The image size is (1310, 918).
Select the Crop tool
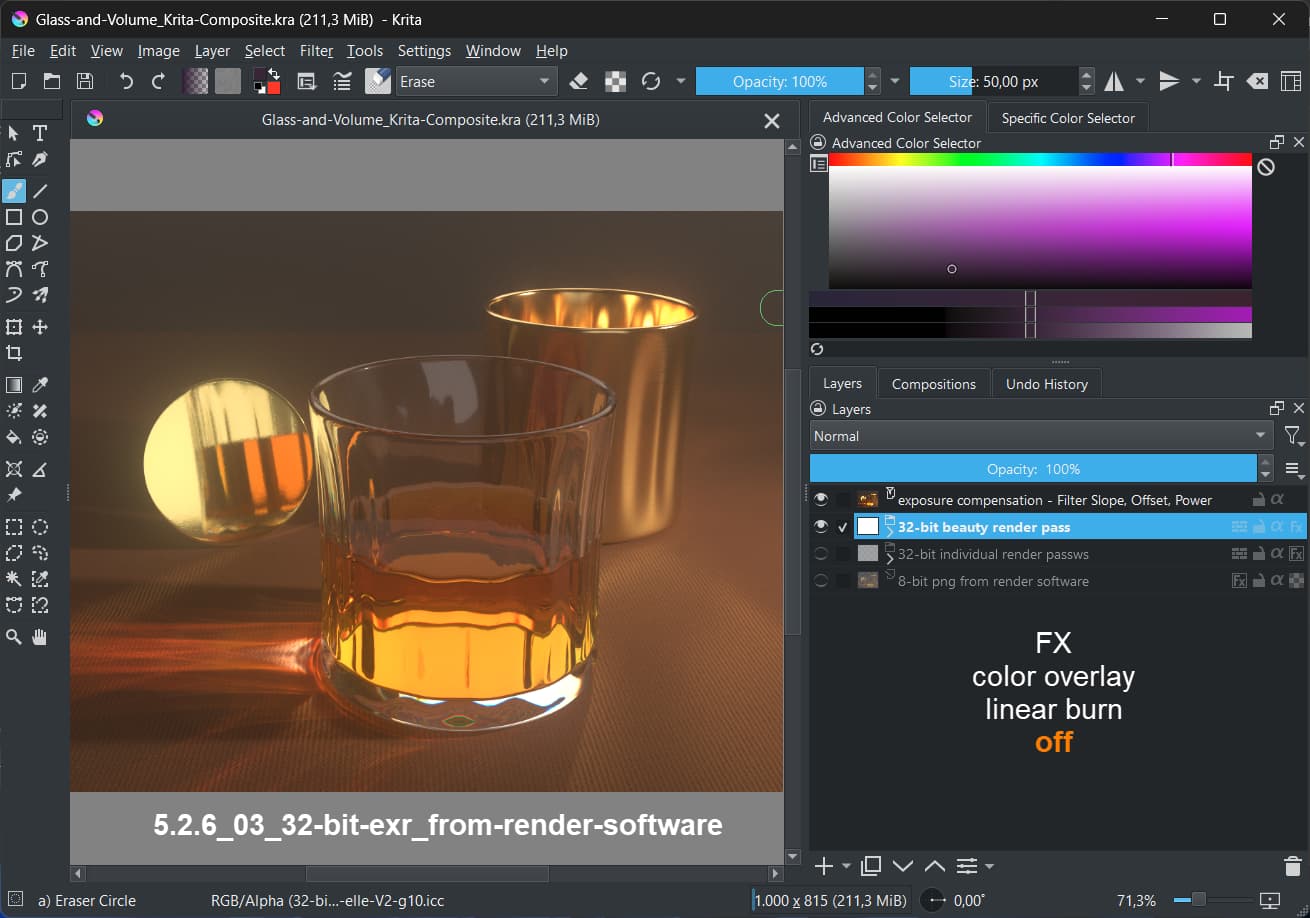click(x=14, y=353)
